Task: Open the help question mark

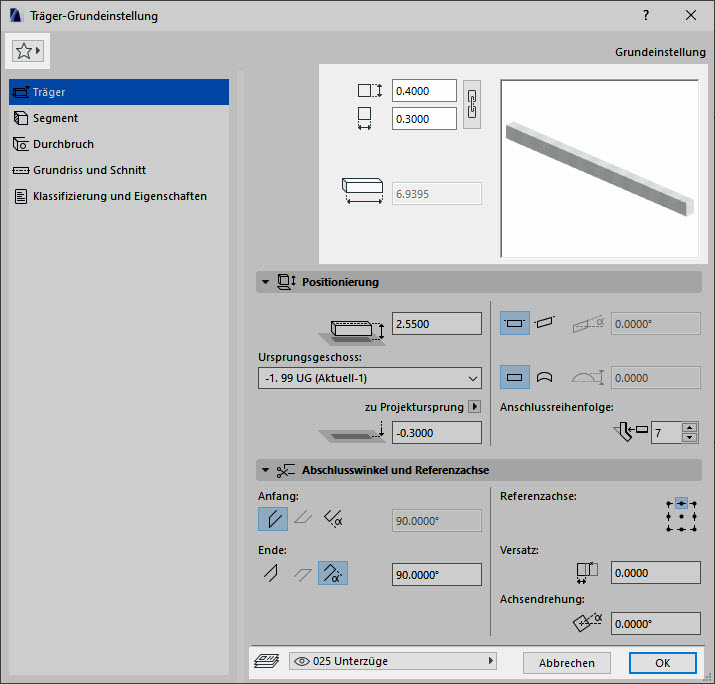Action: [646, 16]
